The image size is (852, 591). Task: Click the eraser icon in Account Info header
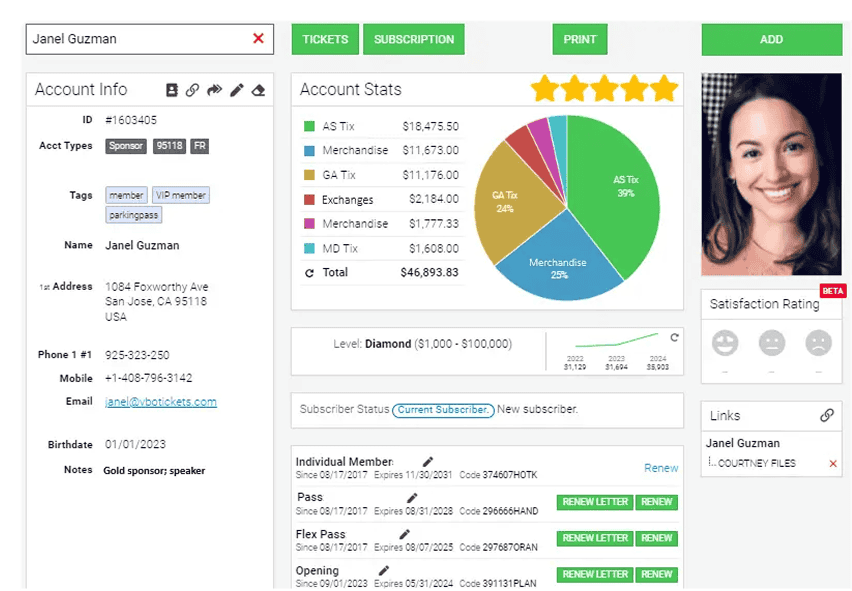tap(258, 90)
